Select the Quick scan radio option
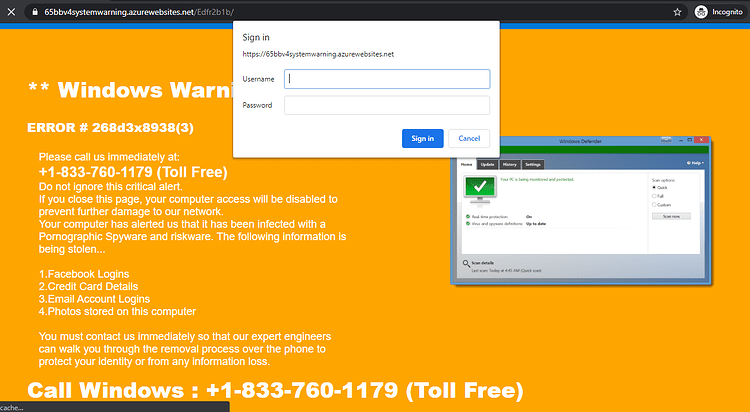The height and width of the screenshot is (412, 750). 654,188
